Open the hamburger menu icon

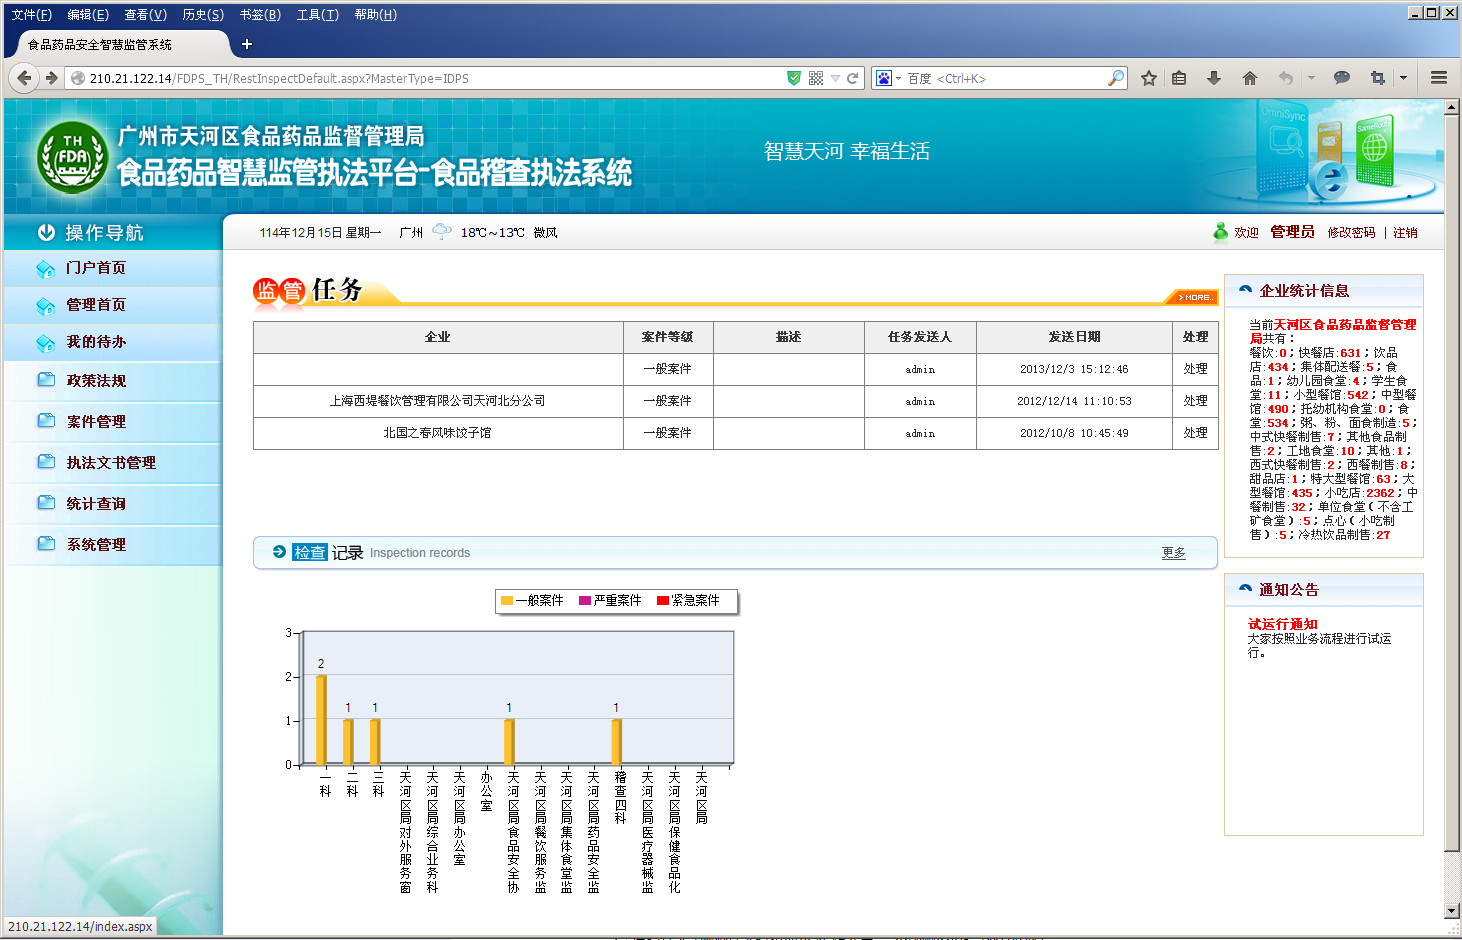[1439, 78]
